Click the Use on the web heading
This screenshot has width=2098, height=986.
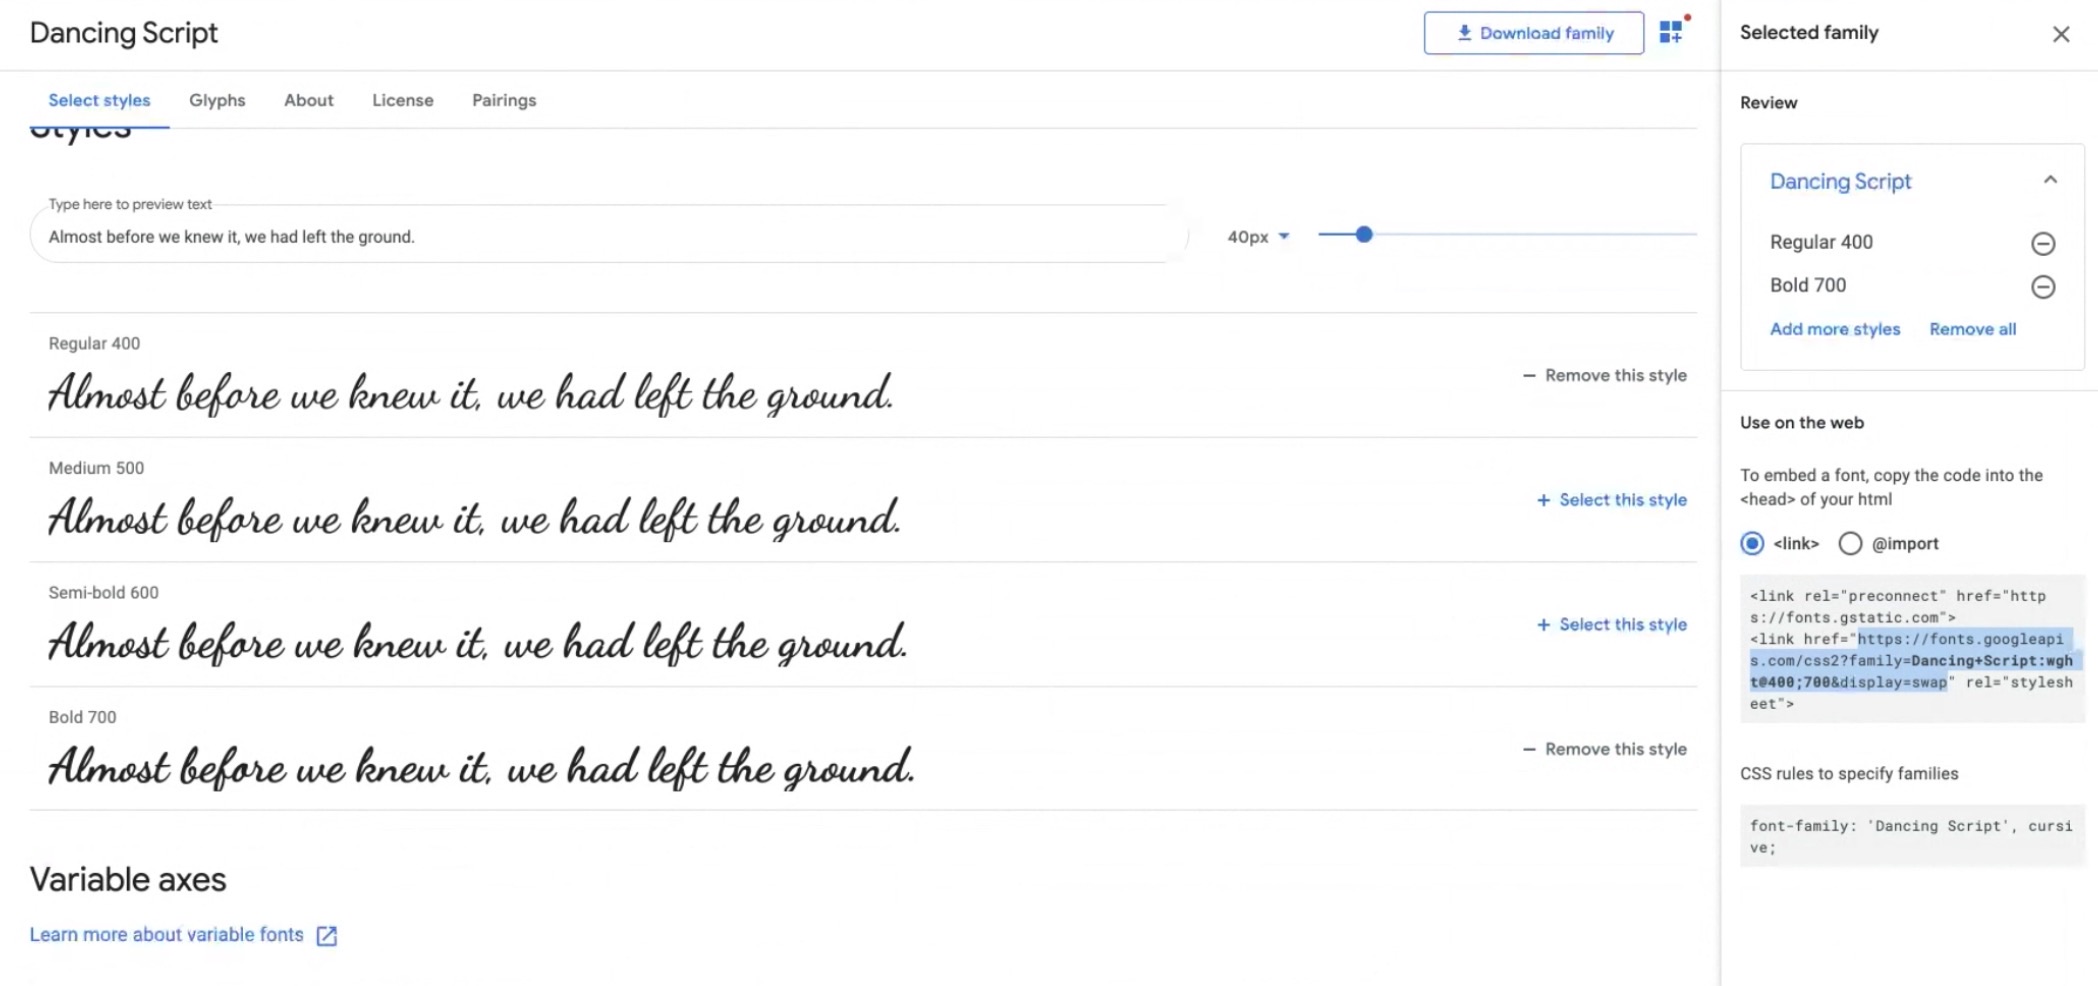point(1802,422)
